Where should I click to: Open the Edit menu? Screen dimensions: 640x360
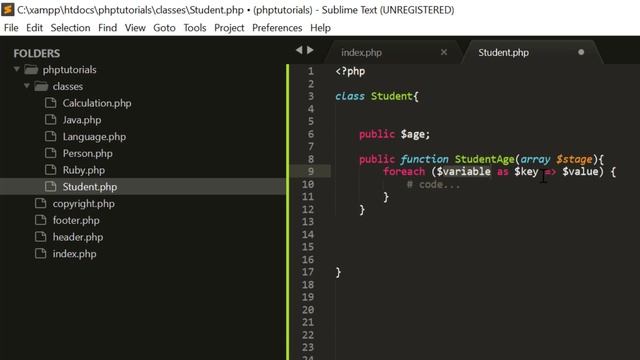point(34,28)
